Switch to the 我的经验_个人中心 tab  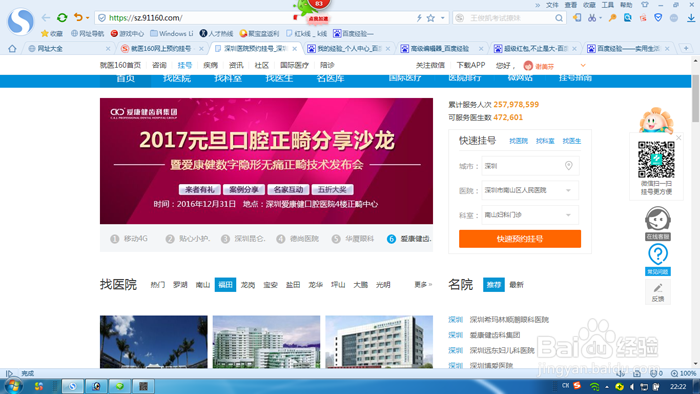[349, 49]
